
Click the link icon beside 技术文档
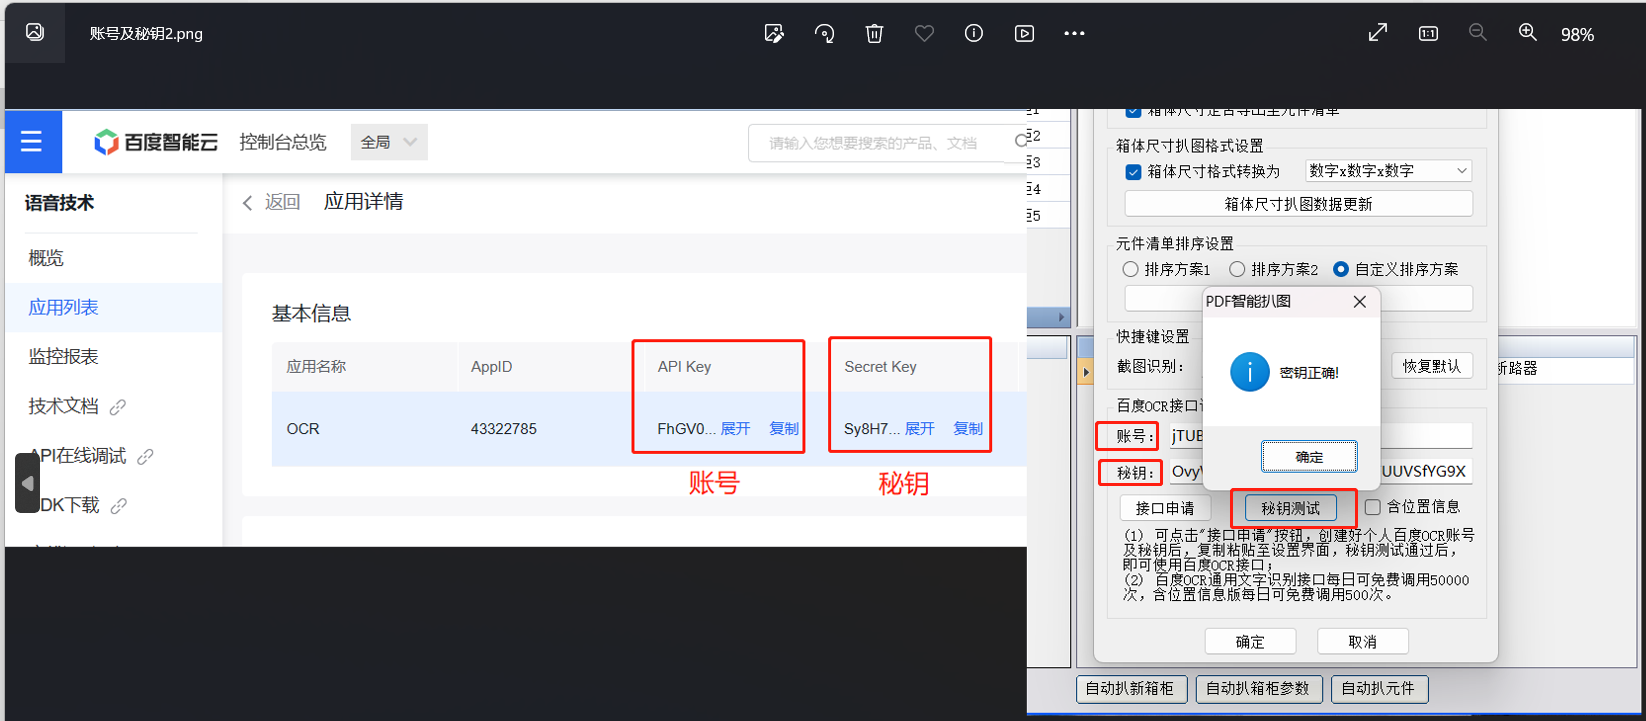[x=118, y=407]
